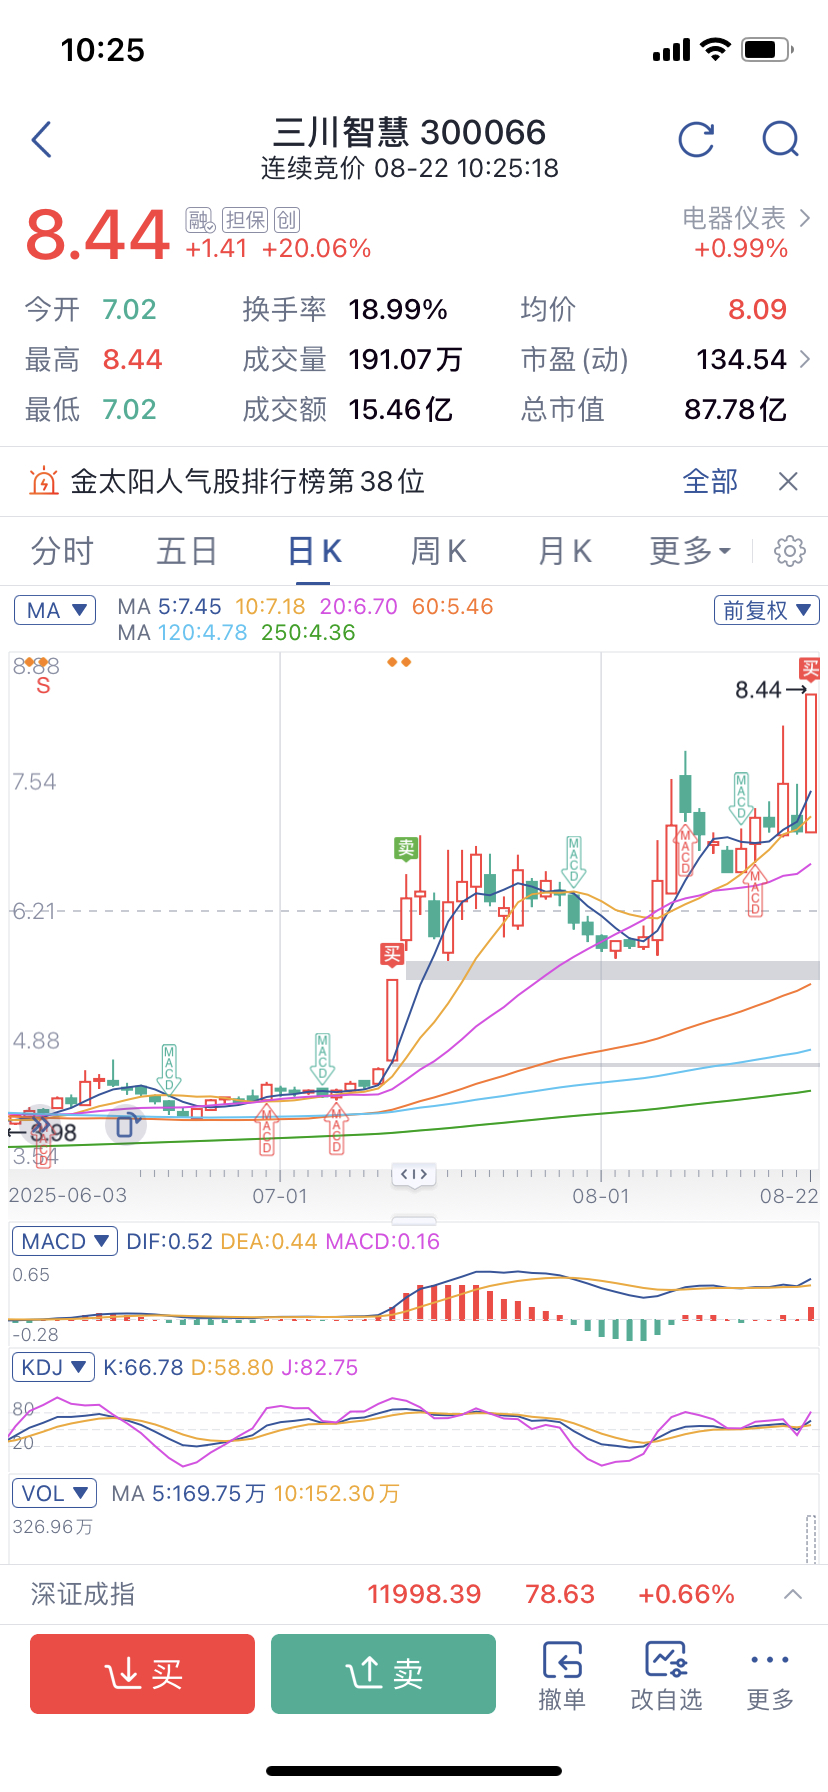Screen dimensions: 828x1792
Task: Tap the K:66.78 KDJ readout
Action: (x=144, y=1367)
